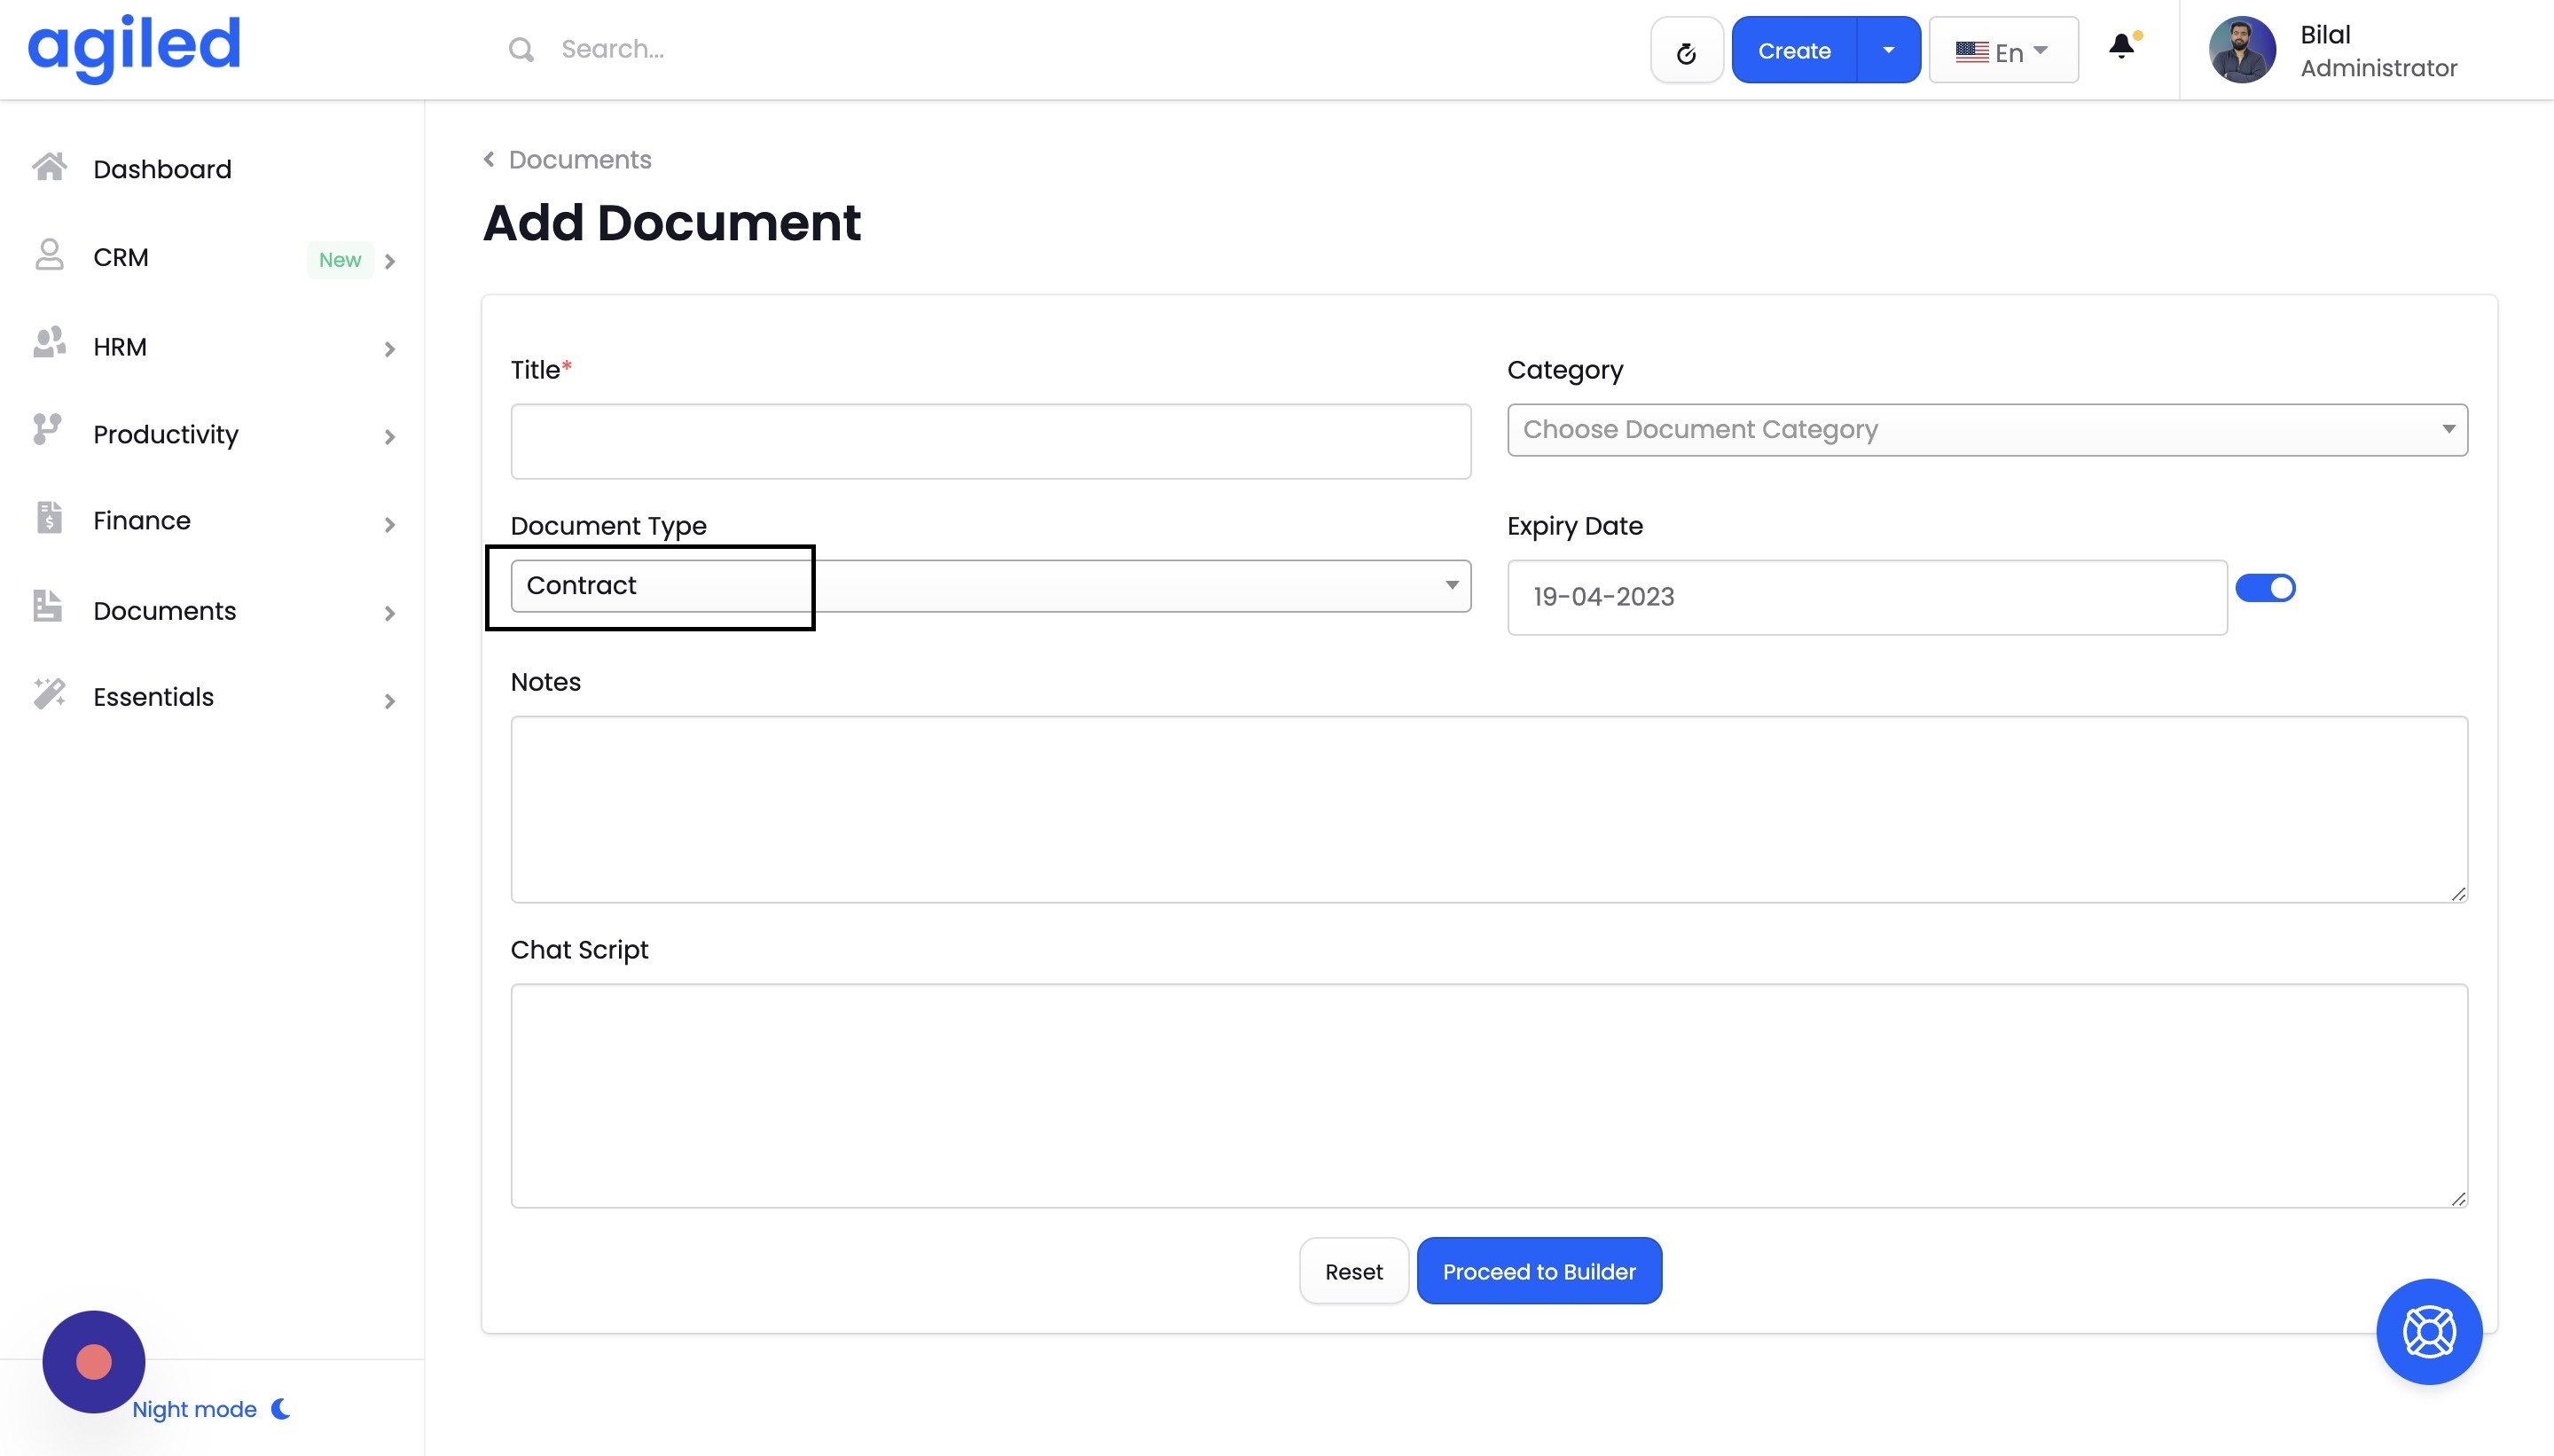Image resolution: width=2554 pixels, height=1456 pixels.
Task: Toggle the Expiry Date switch
Action: pyautogui.click(x=2265, y=588)
